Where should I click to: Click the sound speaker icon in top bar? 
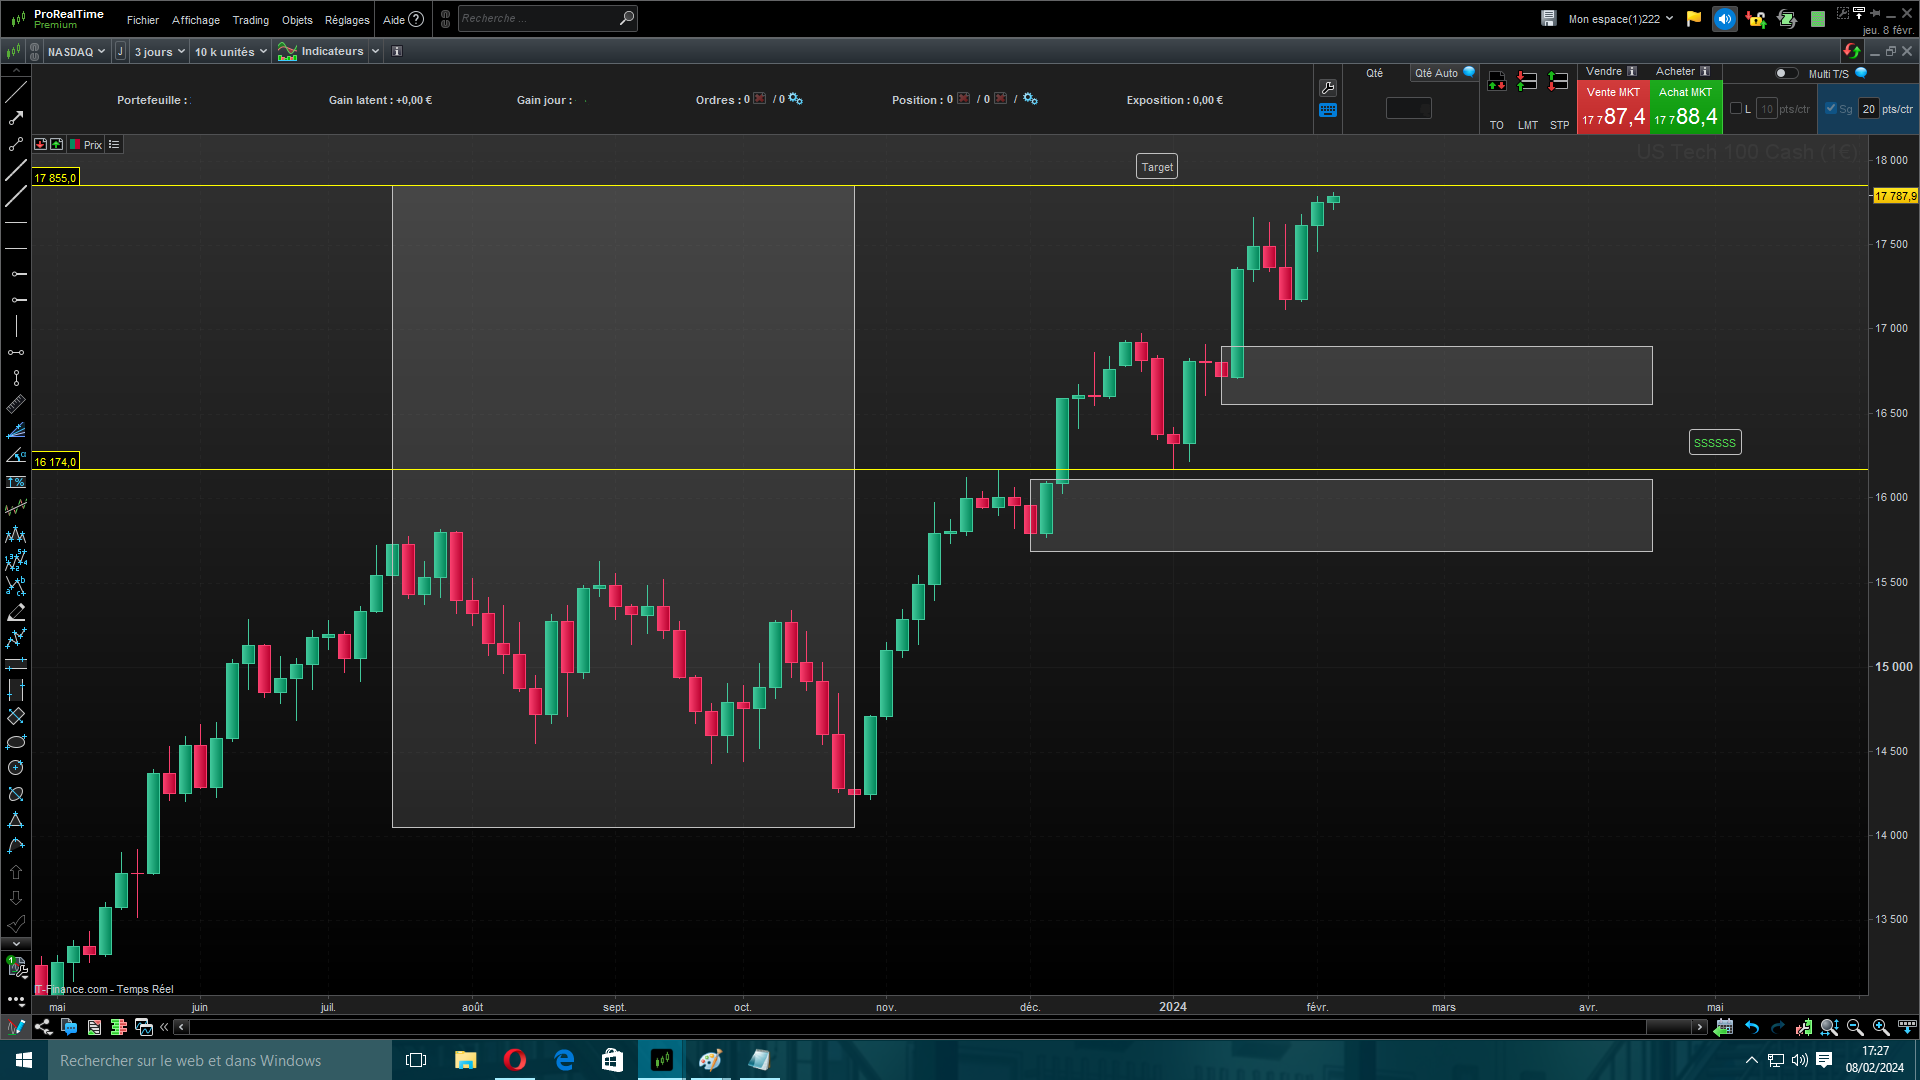[1724, 19]
